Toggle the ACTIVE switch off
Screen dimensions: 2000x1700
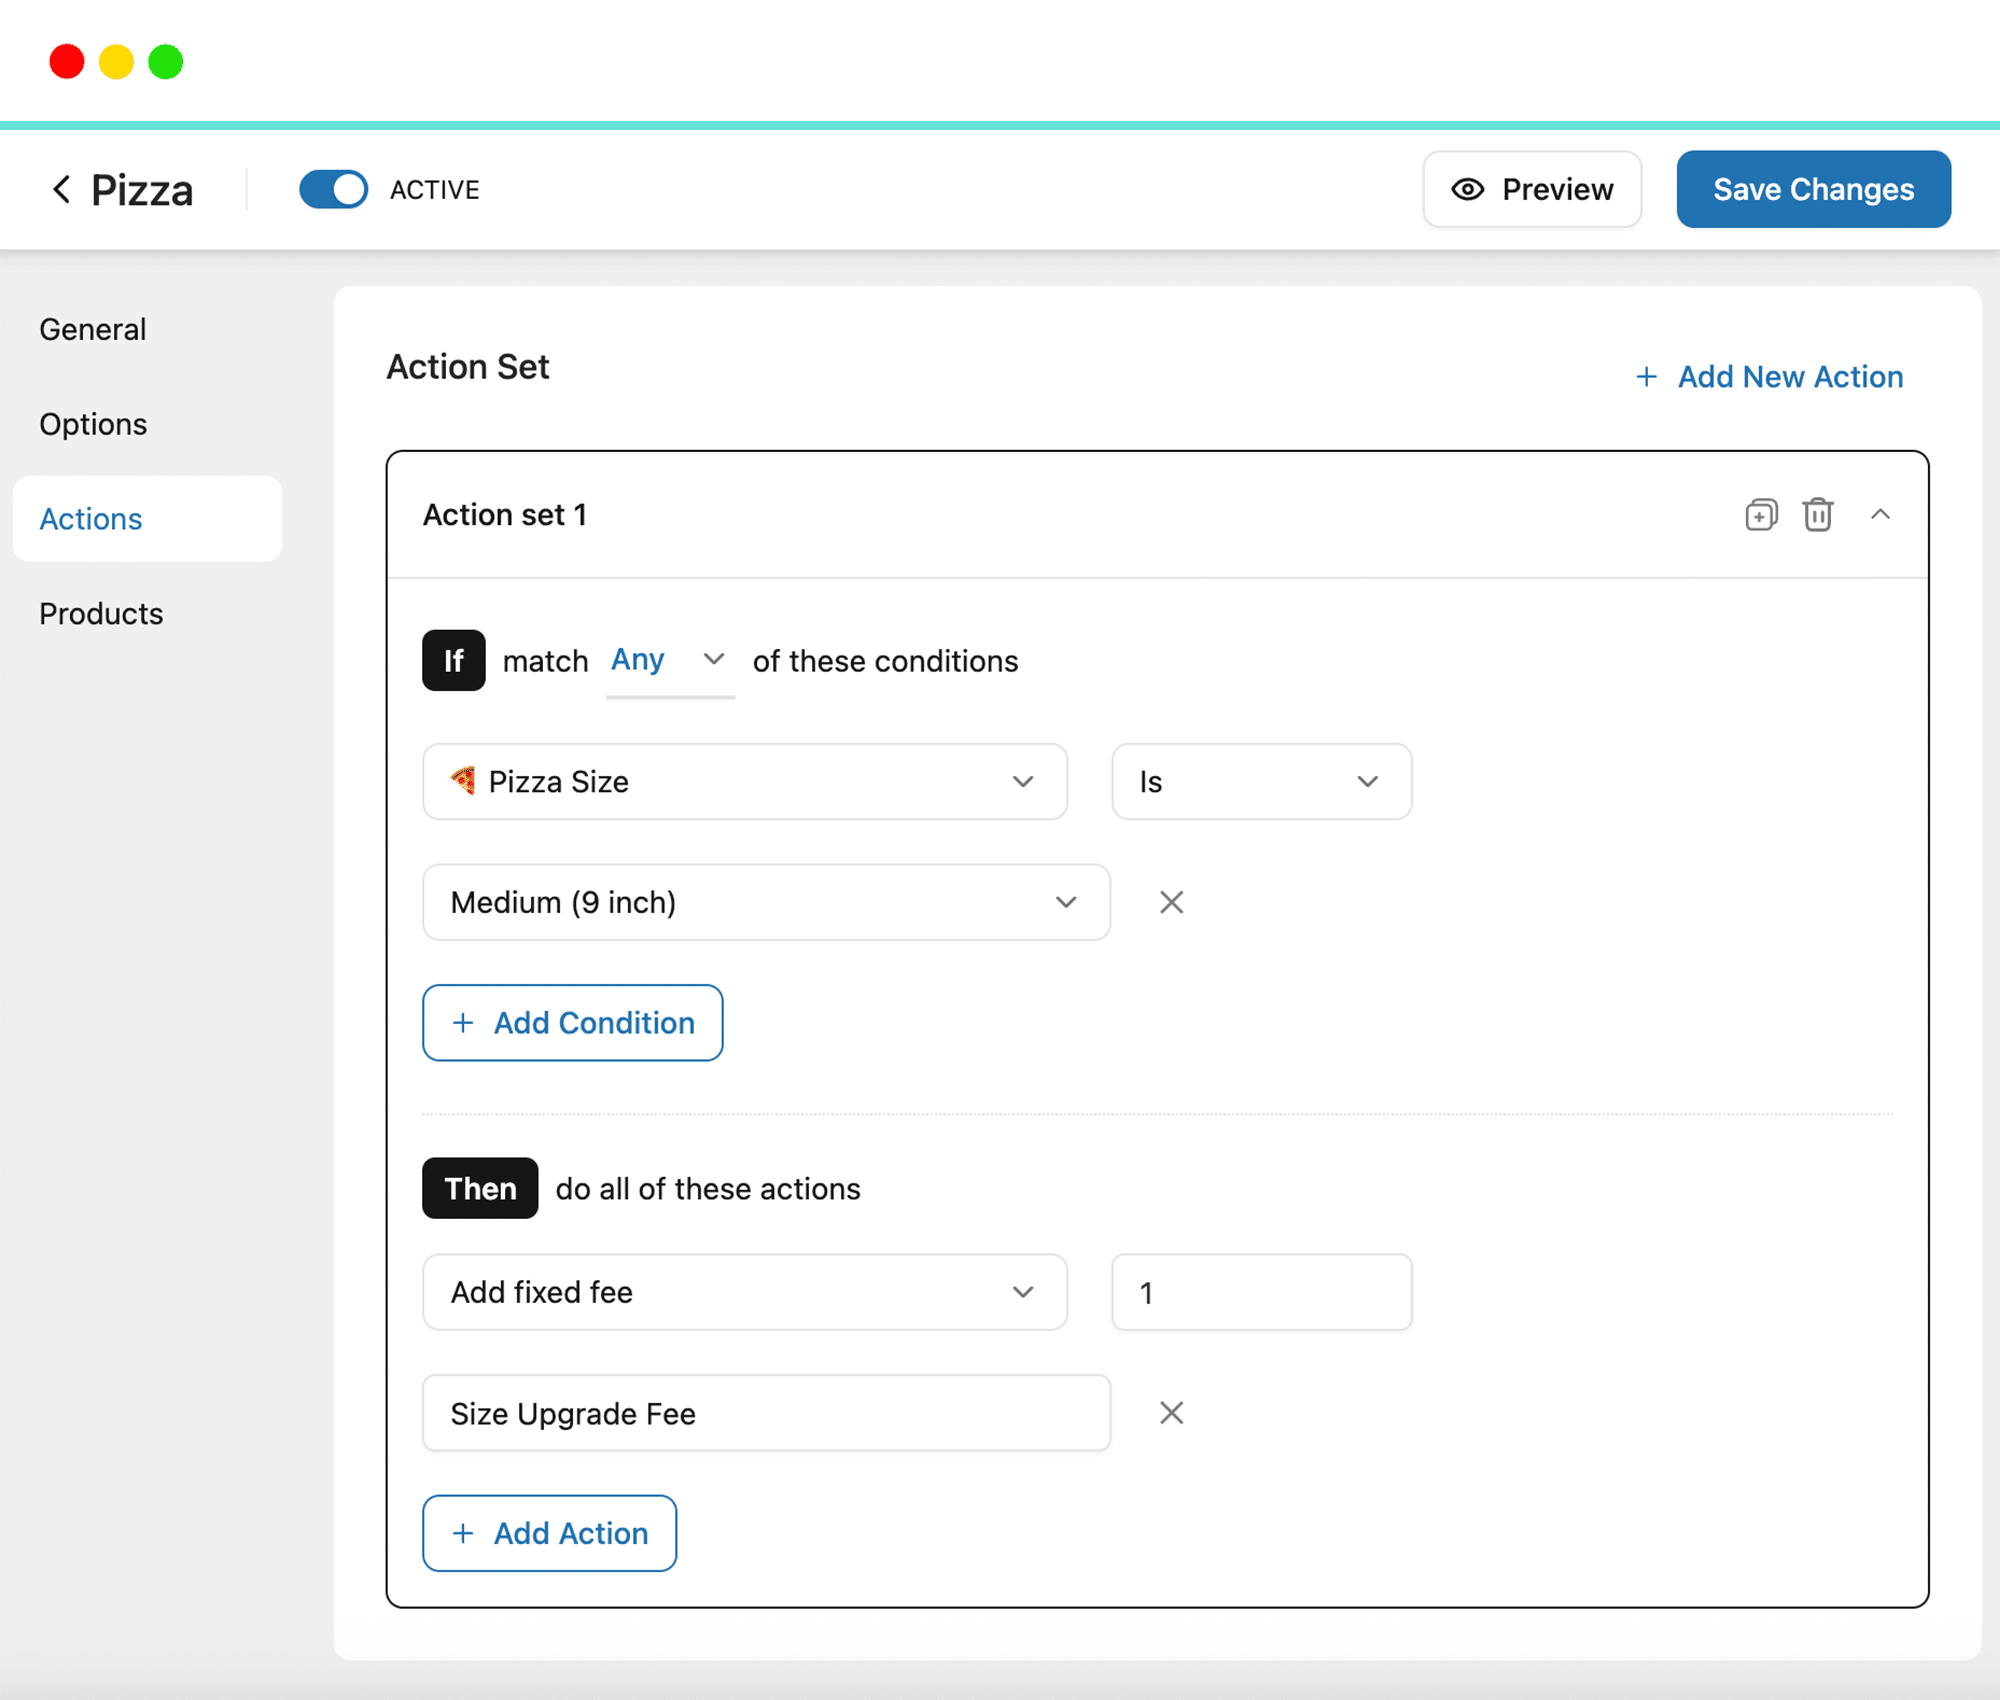click(x=334, y=189)
